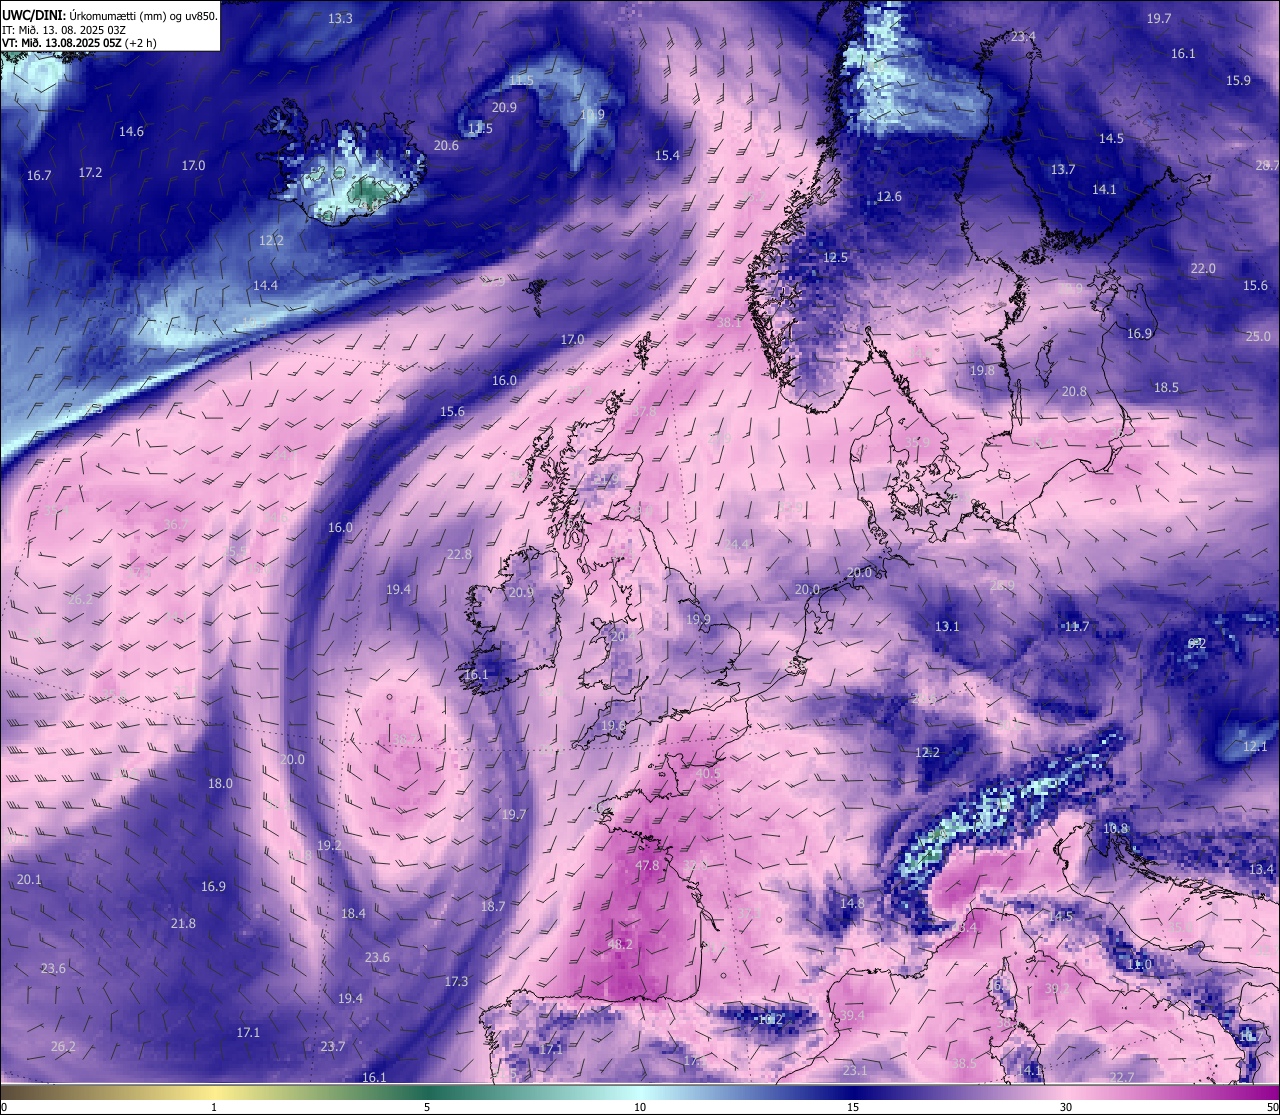Click the 22.0 value in upper right
The width and height of the screenshot is (1280, 1115).
[x=1203, y=269]
